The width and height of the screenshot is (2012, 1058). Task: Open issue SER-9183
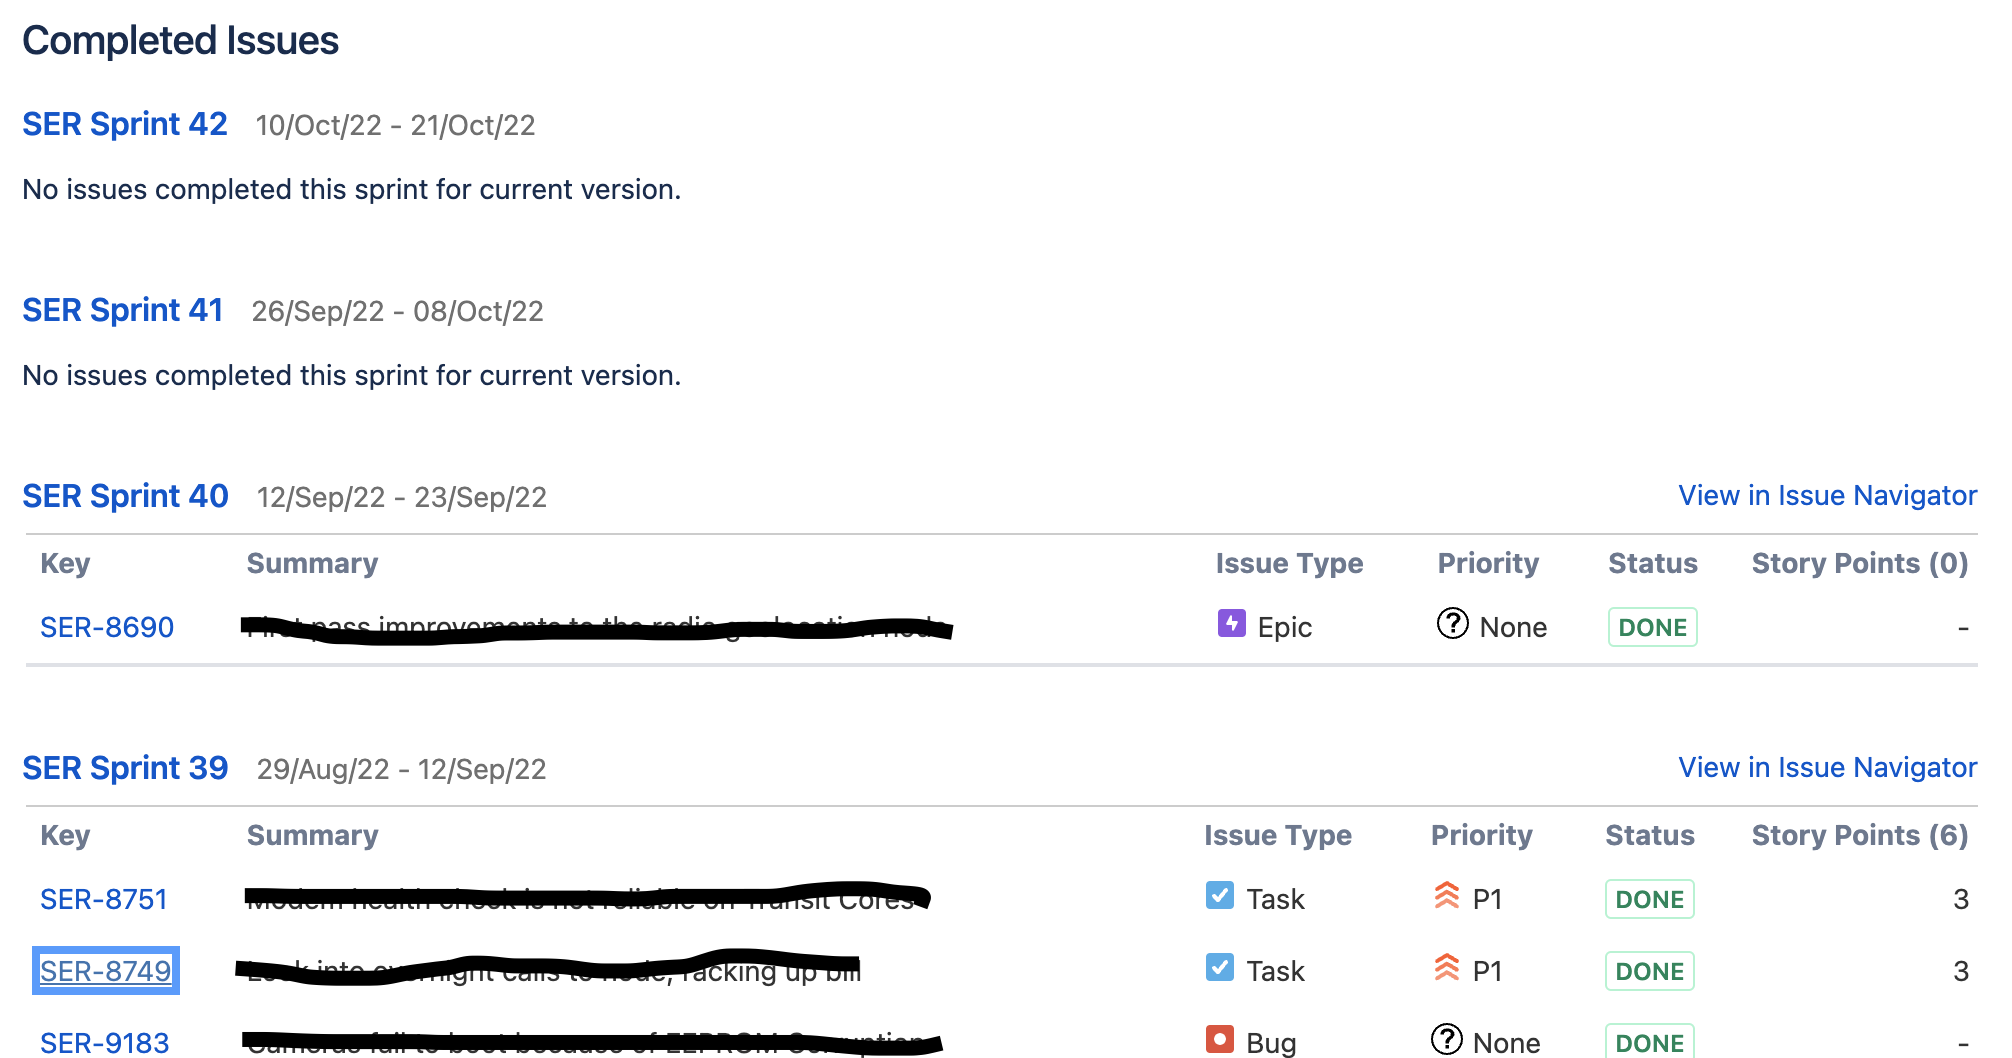coord(104,1040)
